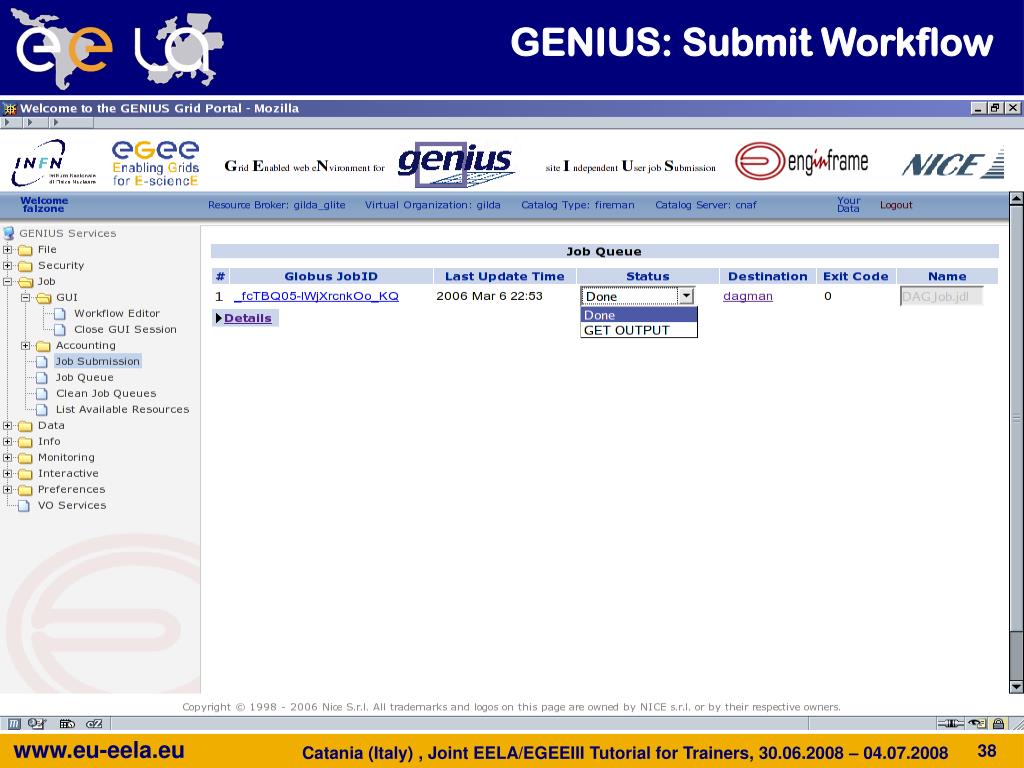Open the Status dropdown showing Done

(637, 296)
